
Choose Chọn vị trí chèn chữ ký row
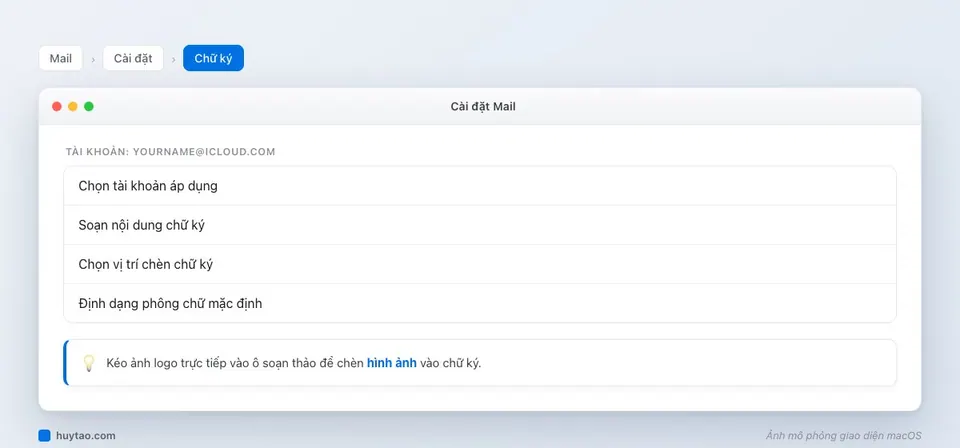(479, 264)
